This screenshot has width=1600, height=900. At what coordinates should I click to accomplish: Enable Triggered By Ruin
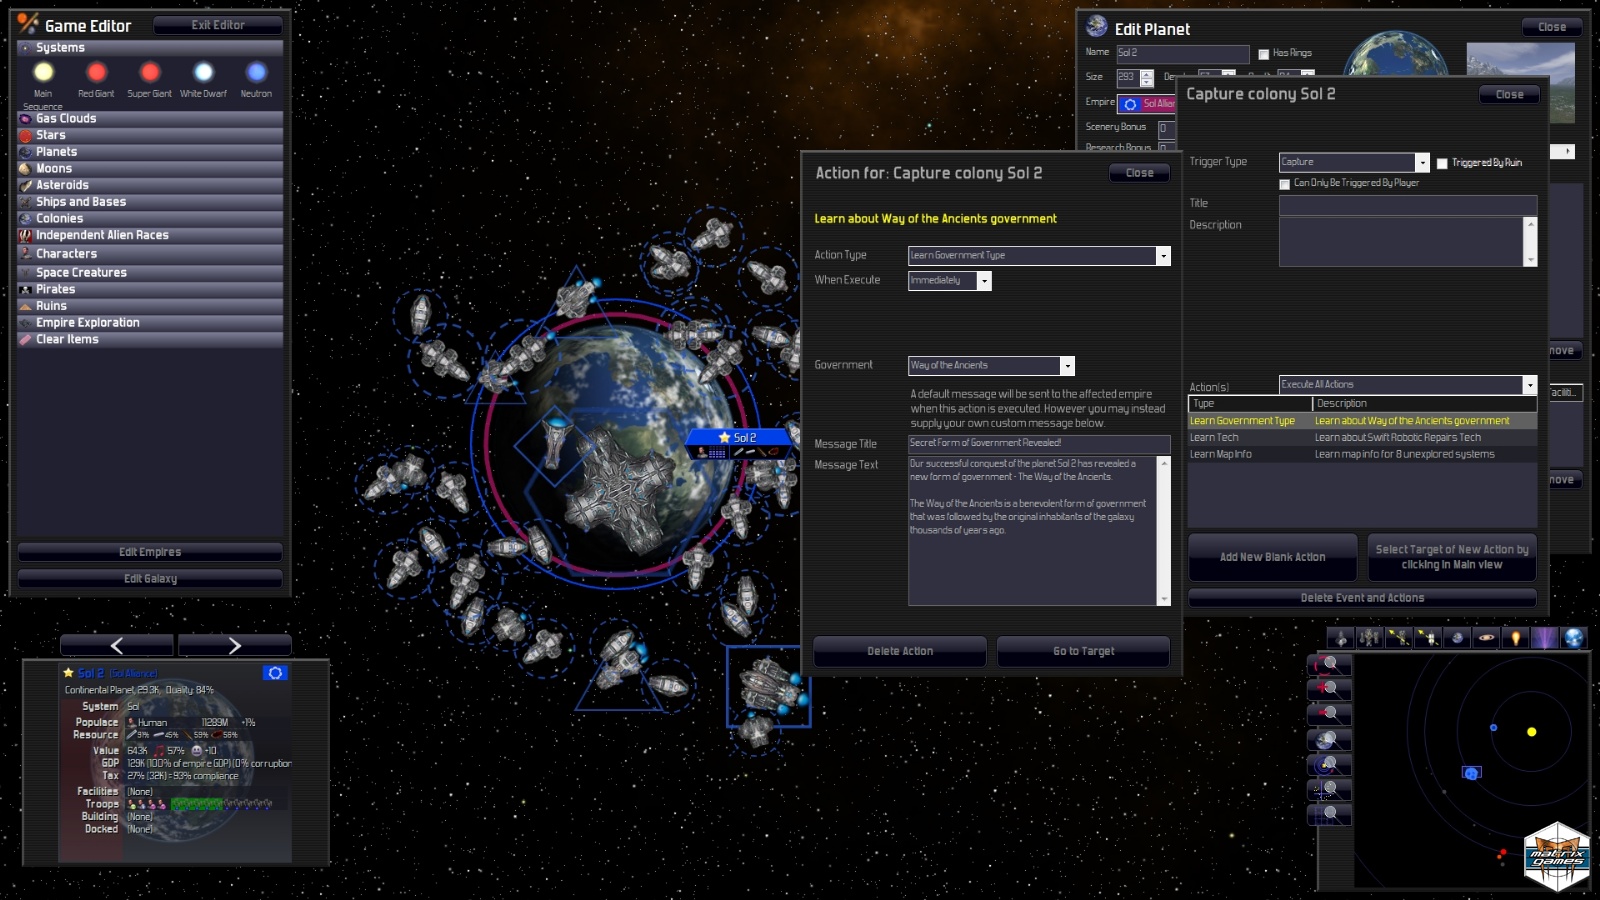click(1443, 162)
